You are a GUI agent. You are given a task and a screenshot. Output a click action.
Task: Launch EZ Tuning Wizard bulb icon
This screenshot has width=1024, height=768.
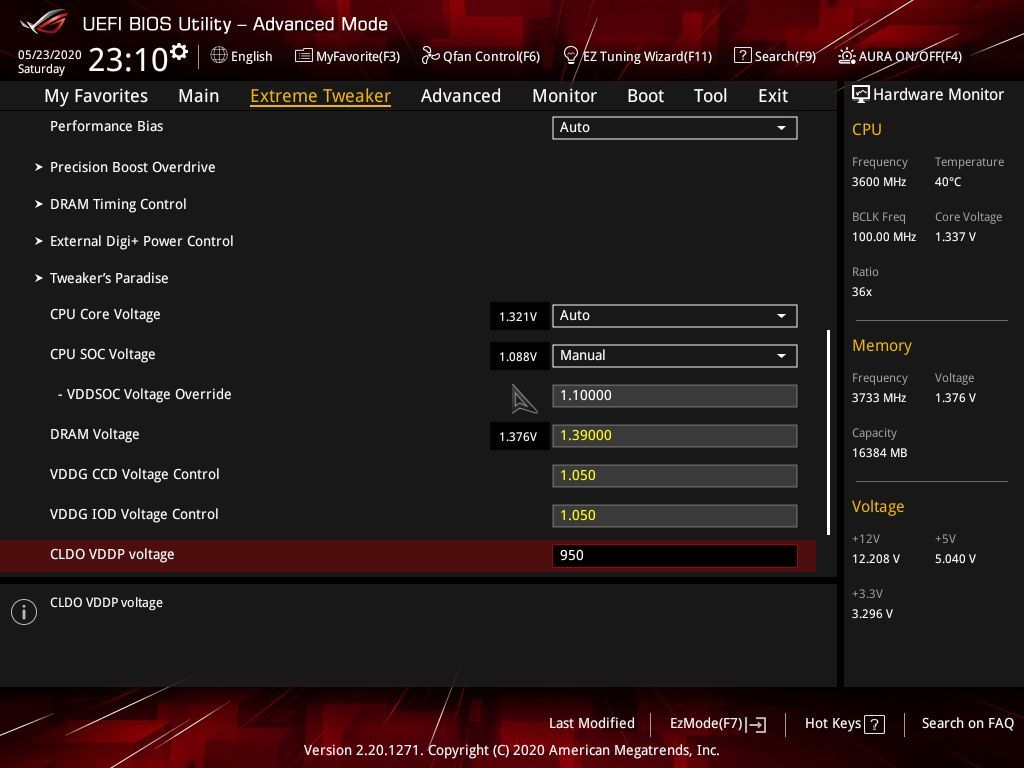pyautogui.click(x=570, y=56)
